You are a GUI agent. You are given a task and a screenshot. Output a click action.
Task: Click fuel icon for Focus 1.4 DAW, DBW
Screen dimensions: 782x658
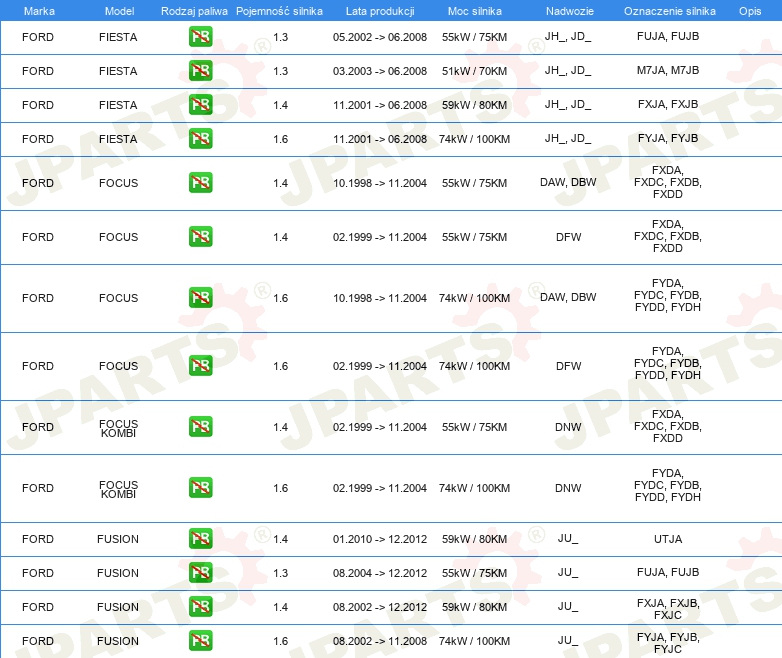pos(200,182)
